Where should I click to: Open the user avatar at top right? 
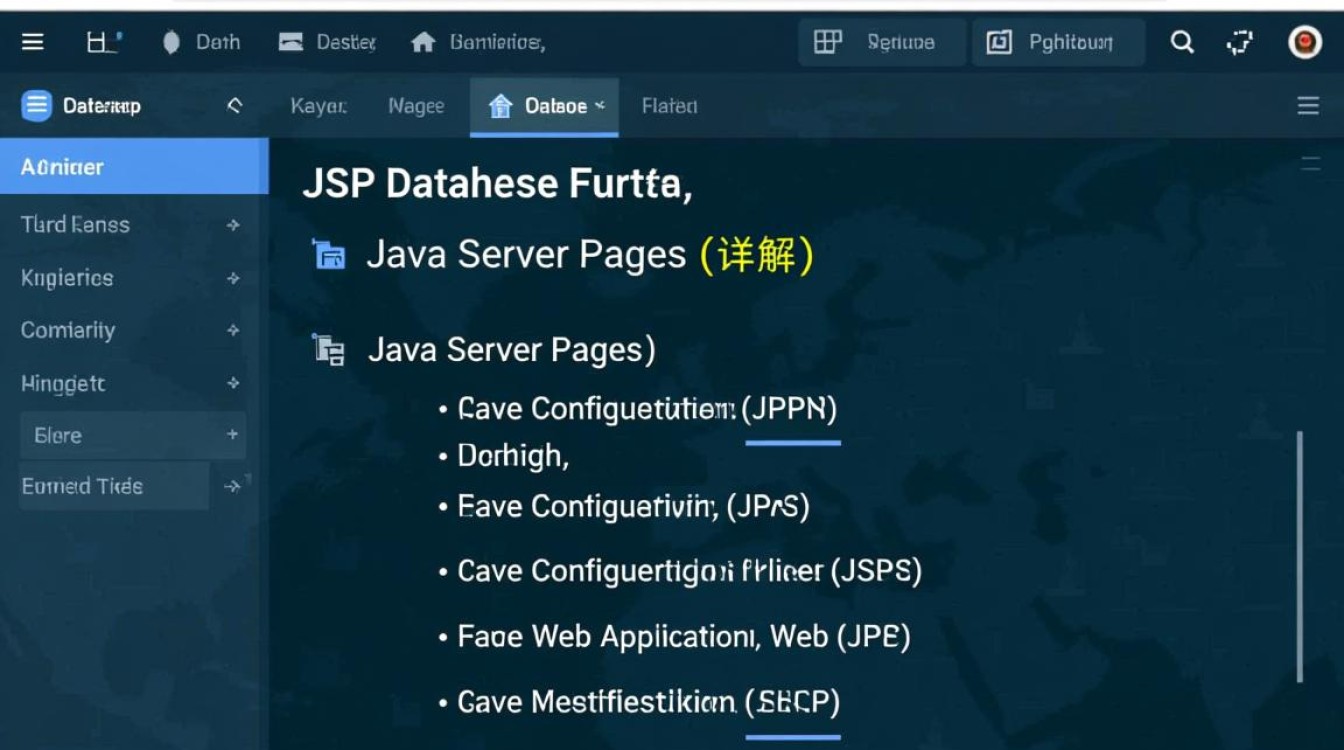tap(1305, 42)
